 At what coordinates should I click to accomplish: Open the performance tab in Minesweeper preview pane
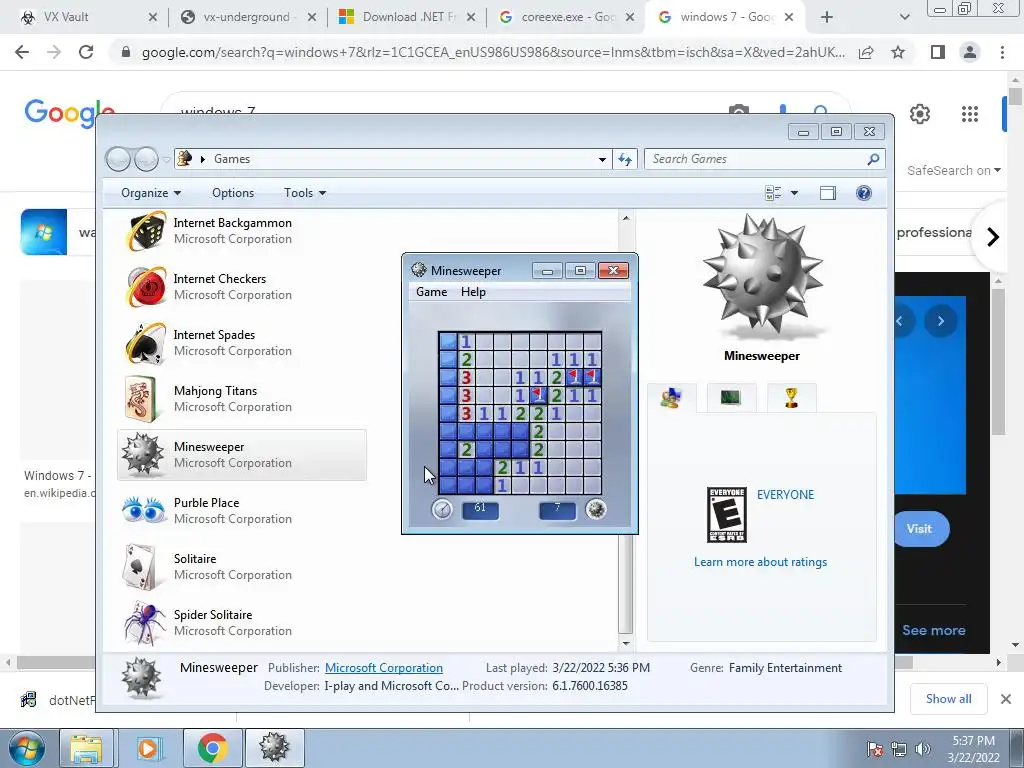click(x=731, y=397)
